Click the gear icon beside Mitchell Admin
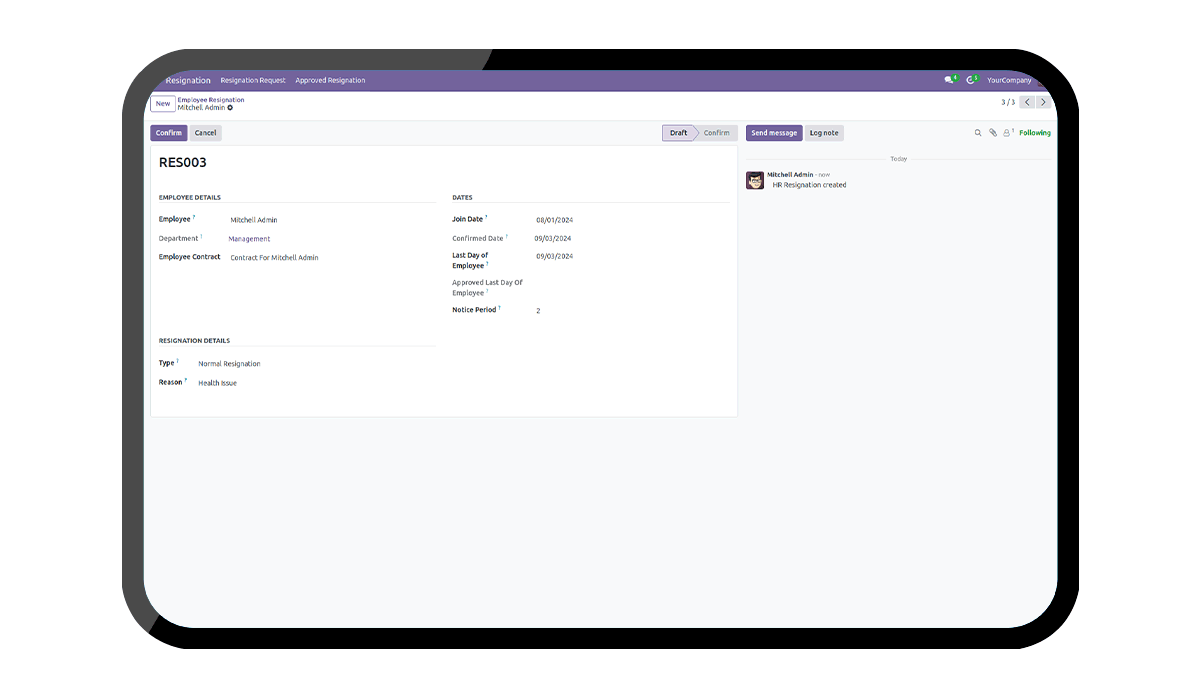The height and width of the screenshot is (697, 1200). click(230, 108)
